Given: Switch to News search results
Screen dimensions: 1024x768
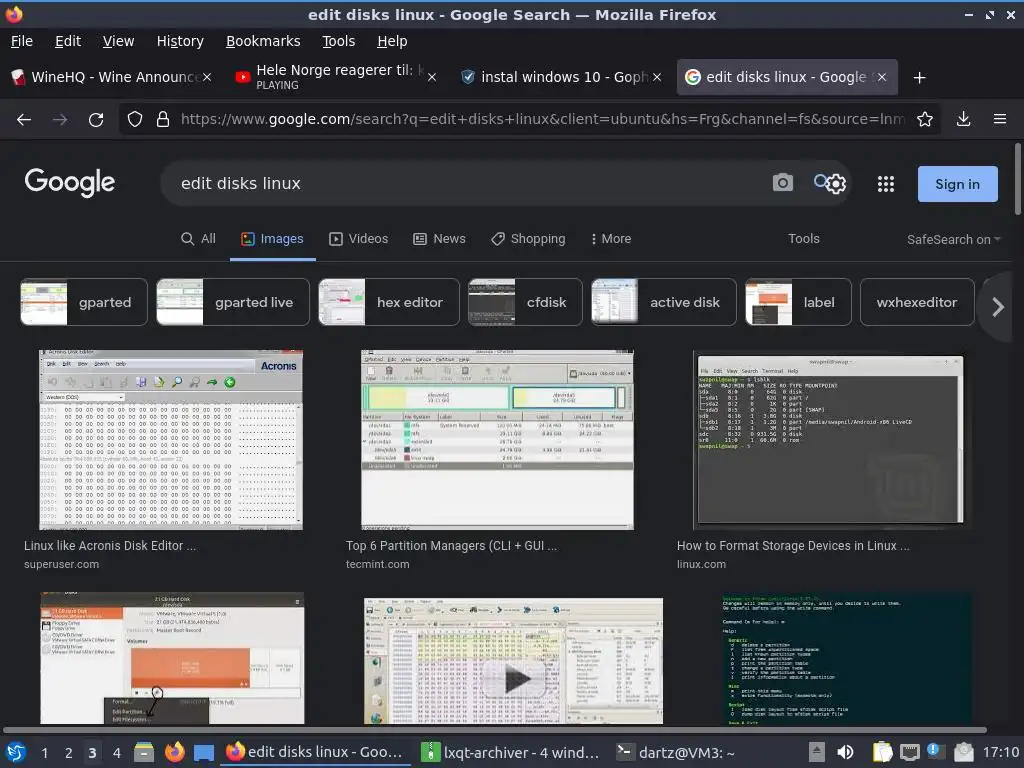Looking at the screenshot, I should point(440,239).
